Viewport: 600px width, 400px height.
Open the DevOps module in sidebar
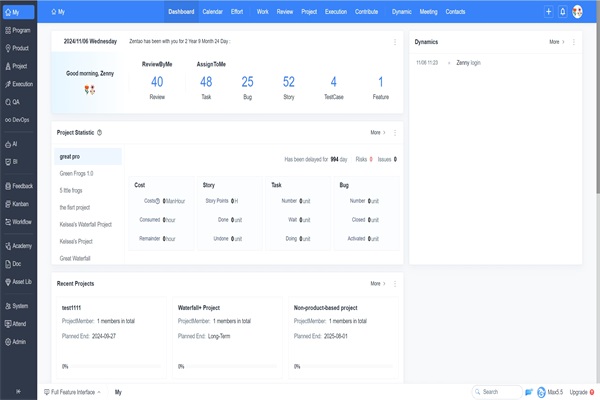(x=18, y=120)
